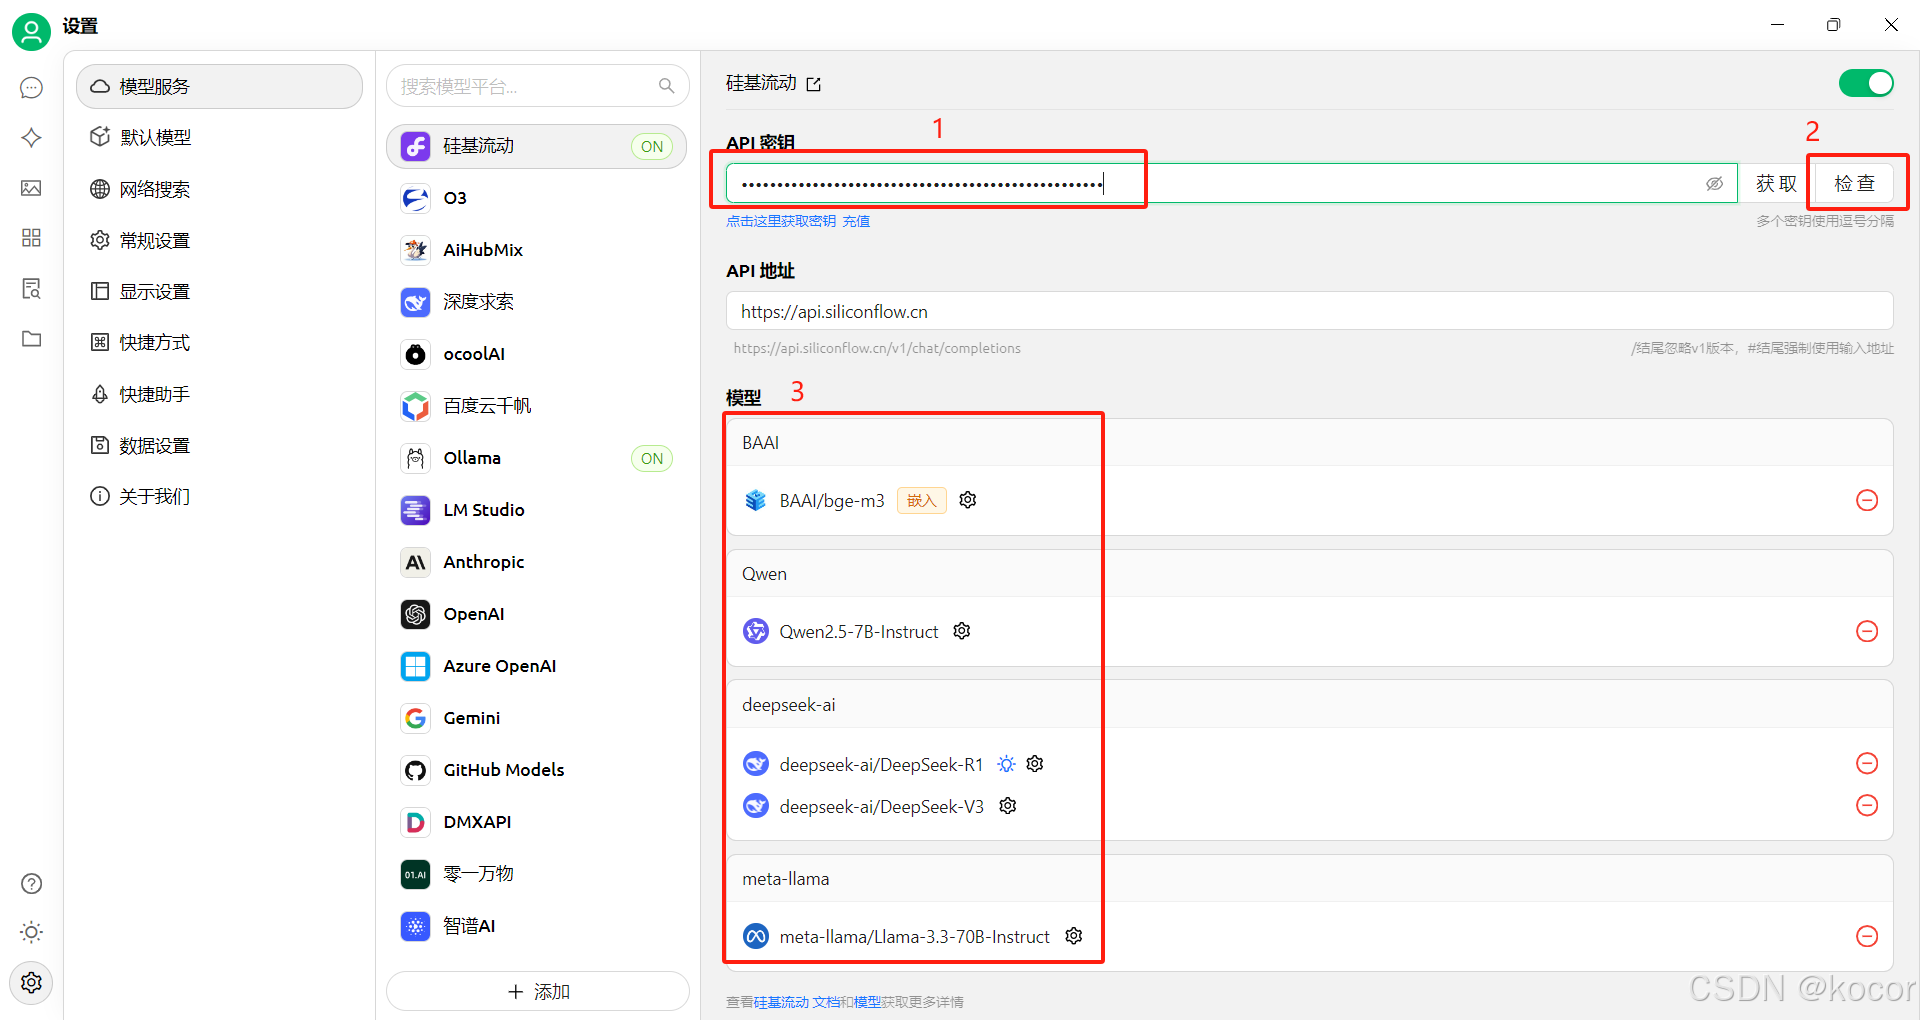
Task: Select Ollama provider in list
Action: [x=537, y=458]
